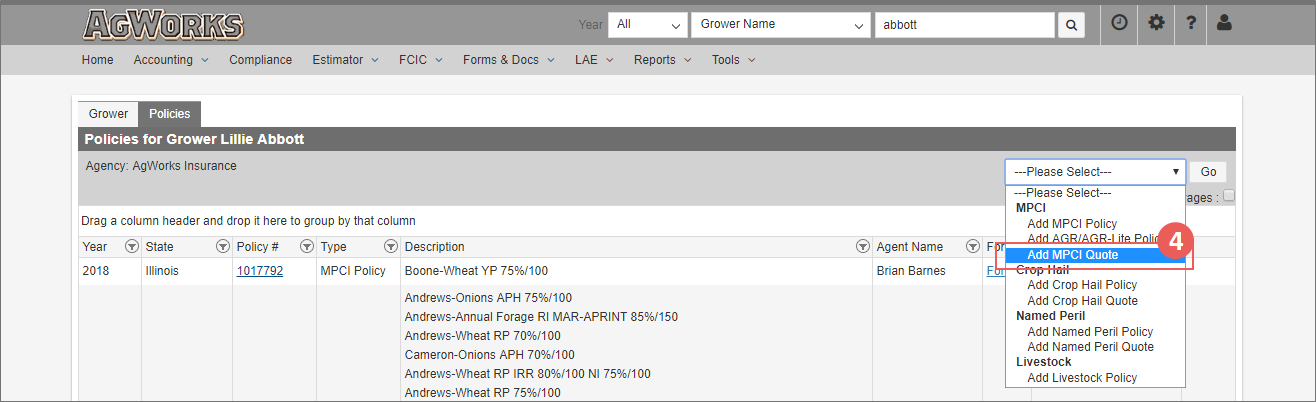Open filter icon on Agent Name column
This screenshot has height=402, width=1316.
[972, 247]
